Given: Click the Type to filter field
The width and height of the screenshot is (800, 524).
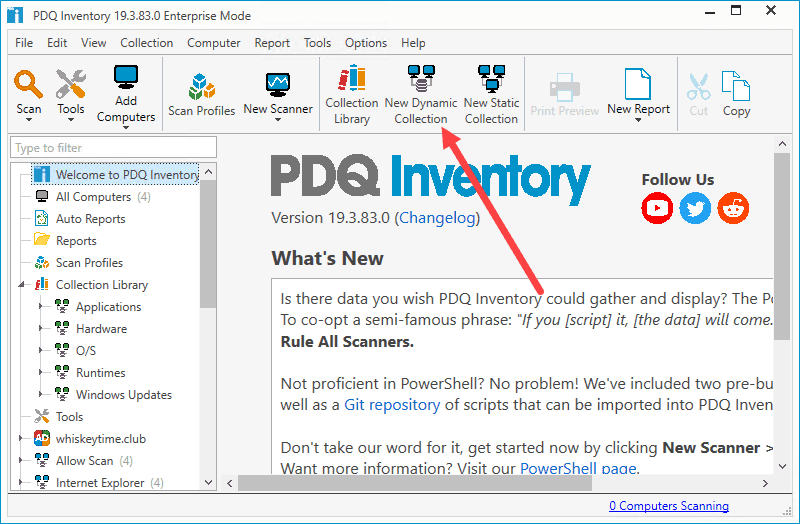Looking at the screenshot, I should tap(113, 147).
